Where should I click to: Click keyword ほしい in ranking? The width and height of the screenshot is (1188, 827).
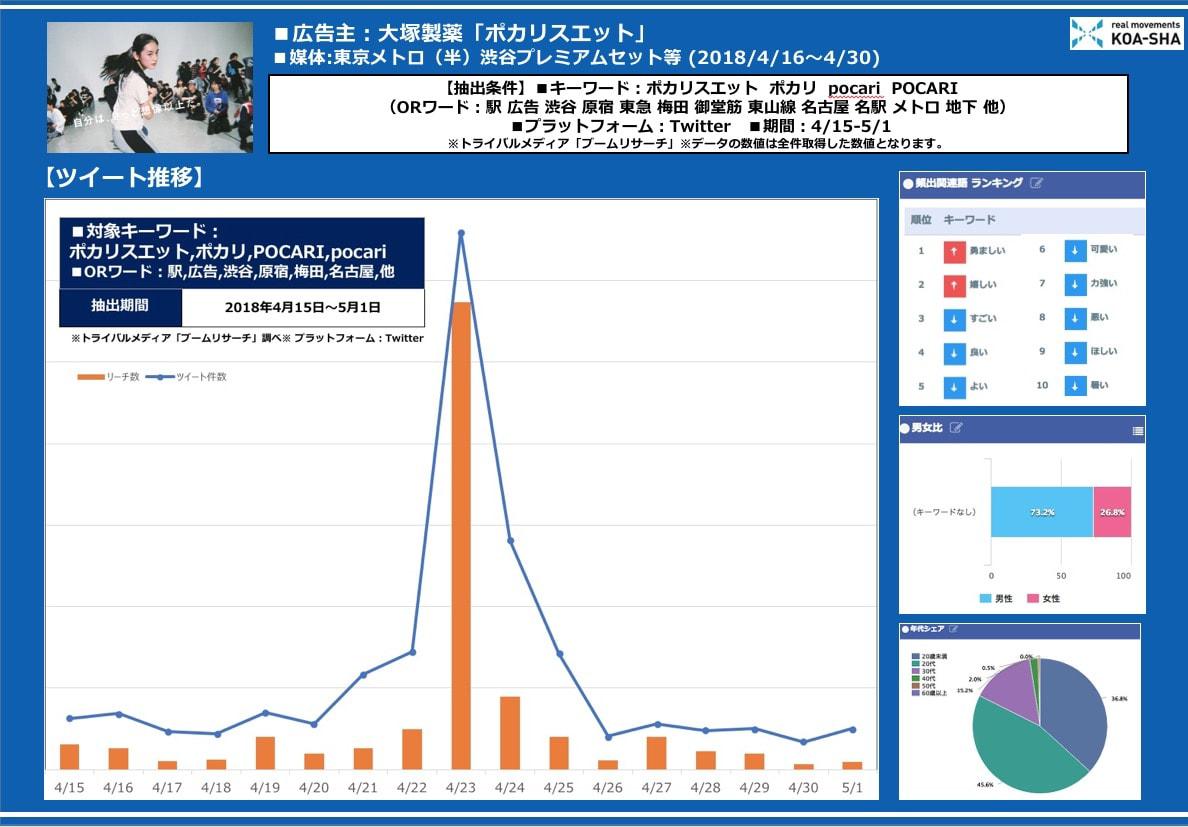coord(1104,351)
